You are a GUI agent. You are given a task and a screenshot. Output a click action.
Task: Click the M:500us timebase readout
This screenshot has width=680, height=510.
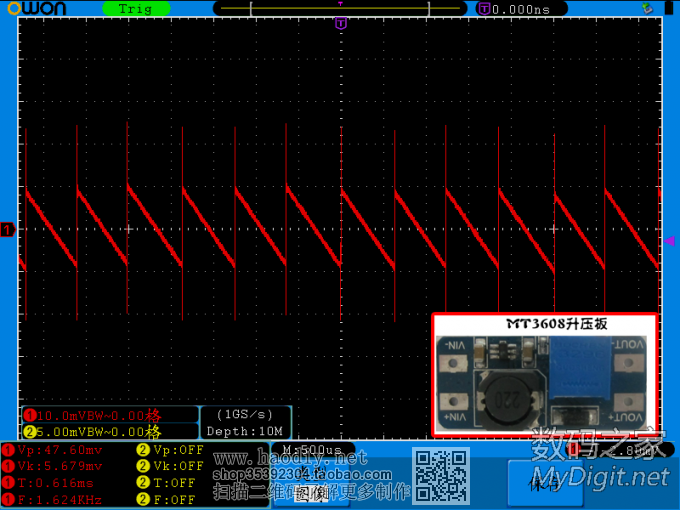[312, 450]
